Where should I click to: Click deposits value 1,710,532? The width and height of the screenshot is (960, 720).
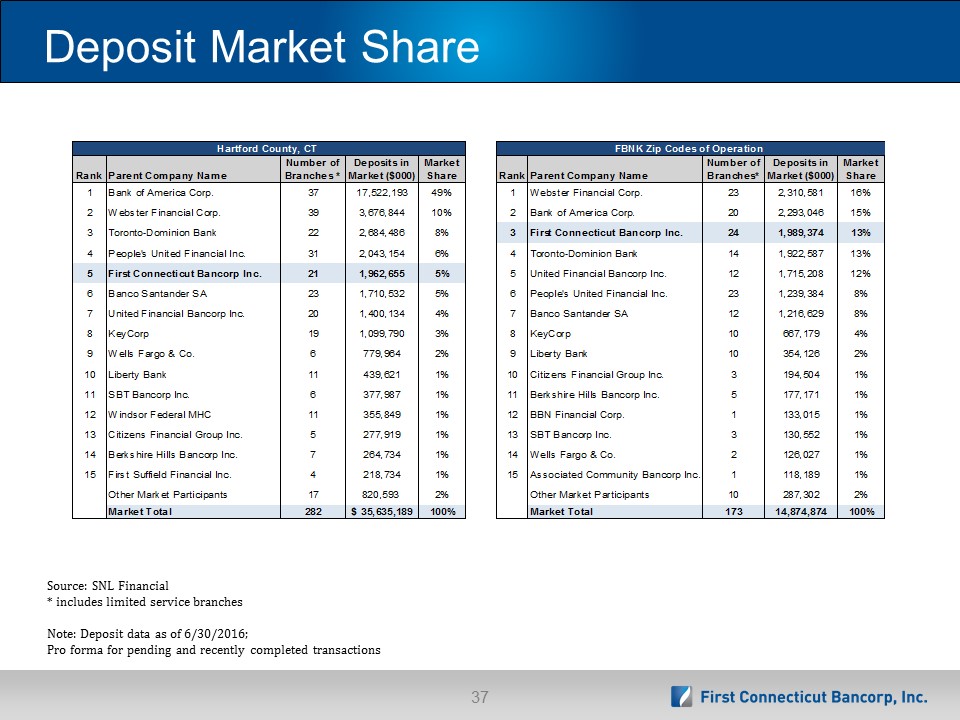click(381, 293)
